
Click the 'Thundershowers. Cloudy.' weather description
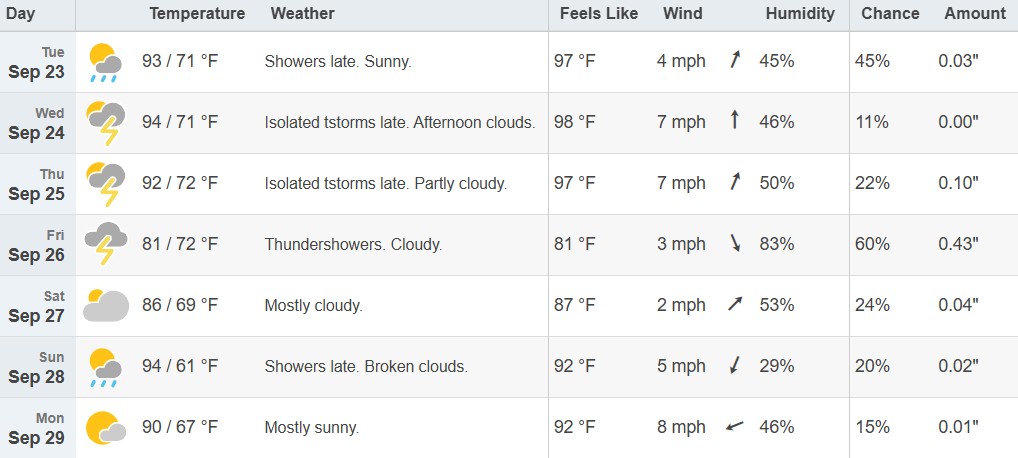pyautogui.click(x=353, y=244)
